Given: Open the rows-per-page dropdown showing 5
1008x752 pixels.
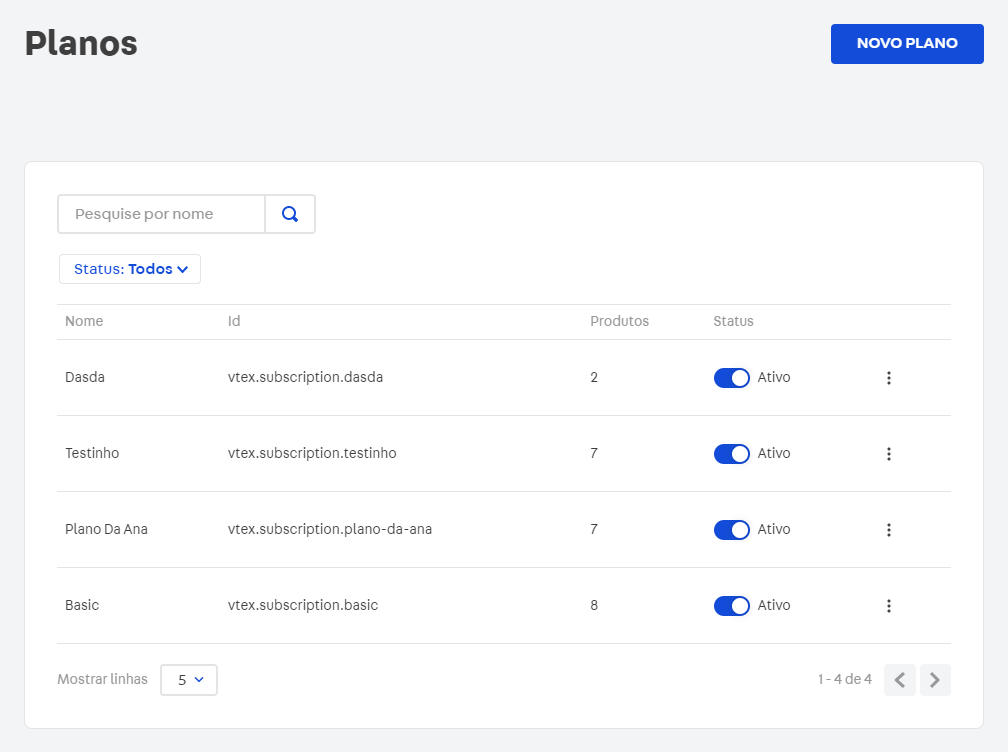Looking at the screenshot, I should pos(189,680).
